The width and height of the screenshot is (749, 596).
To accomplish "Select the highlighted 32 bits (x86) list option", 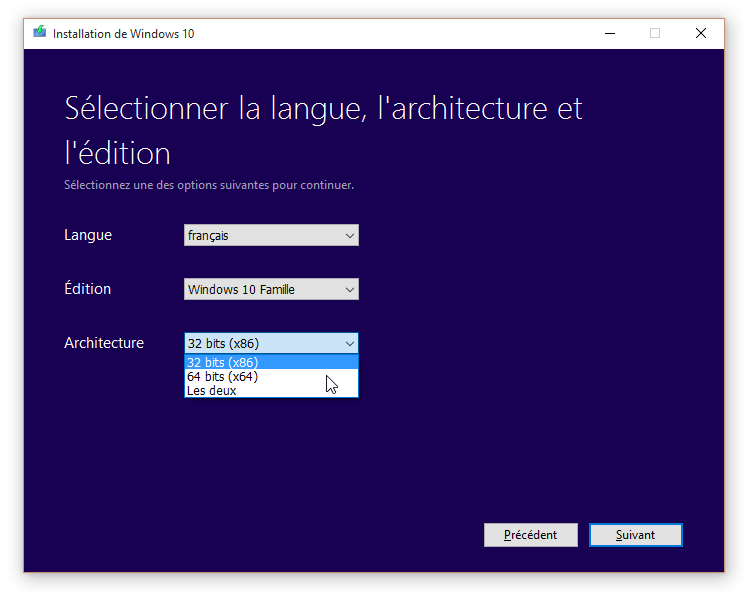I will [x=271, y=362].
